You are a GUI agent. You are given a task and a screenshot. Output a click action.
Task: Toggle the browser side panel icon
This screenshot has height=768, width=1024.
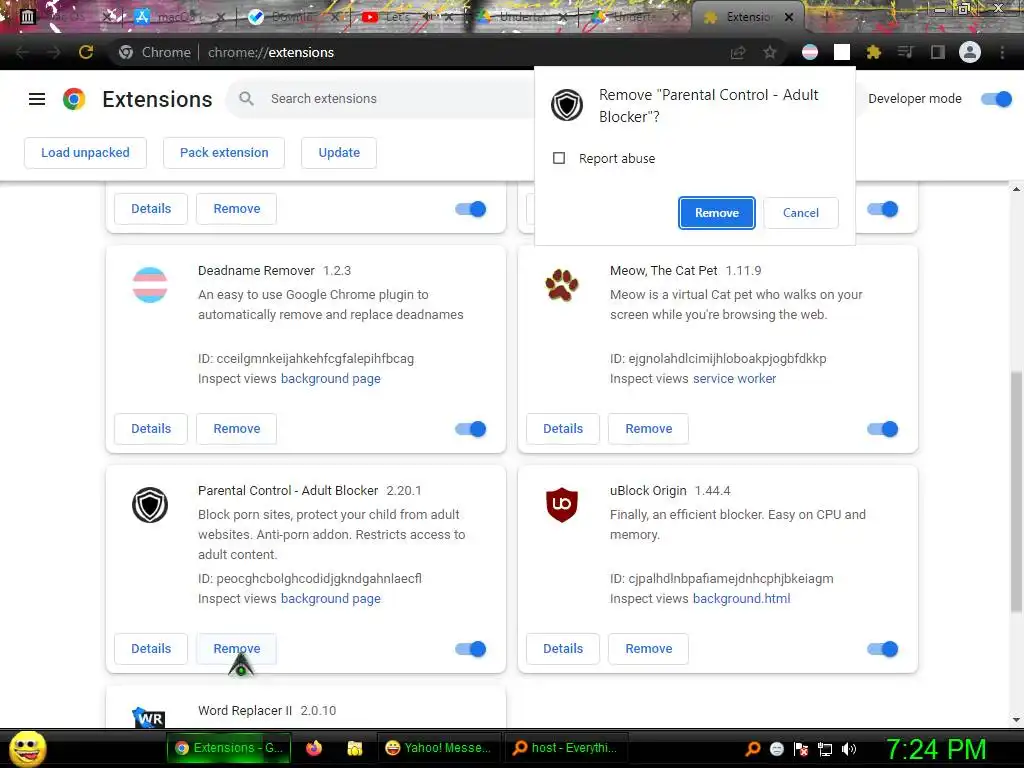938,52
